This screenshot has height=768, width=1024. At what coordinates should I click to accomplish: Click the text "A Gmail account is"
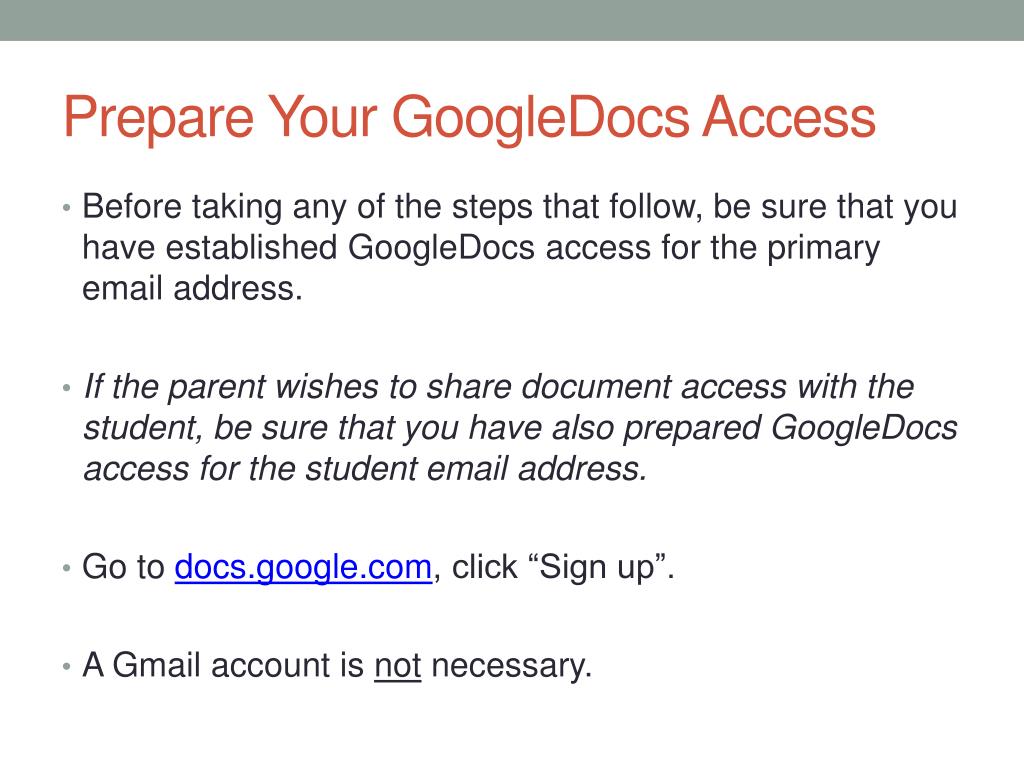[223, 665]
